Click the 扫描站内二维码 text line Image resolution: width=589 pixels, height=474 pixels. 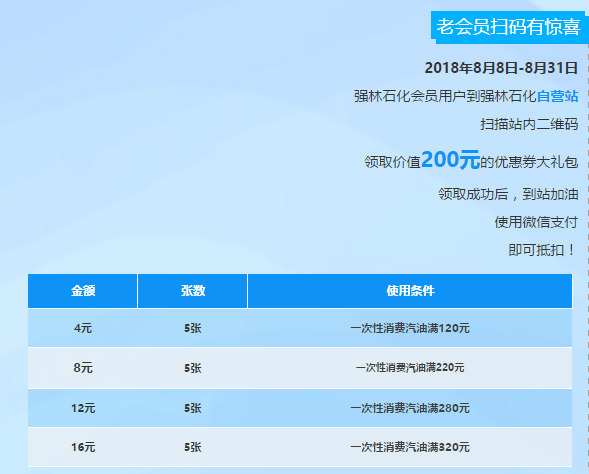point(529,124)
